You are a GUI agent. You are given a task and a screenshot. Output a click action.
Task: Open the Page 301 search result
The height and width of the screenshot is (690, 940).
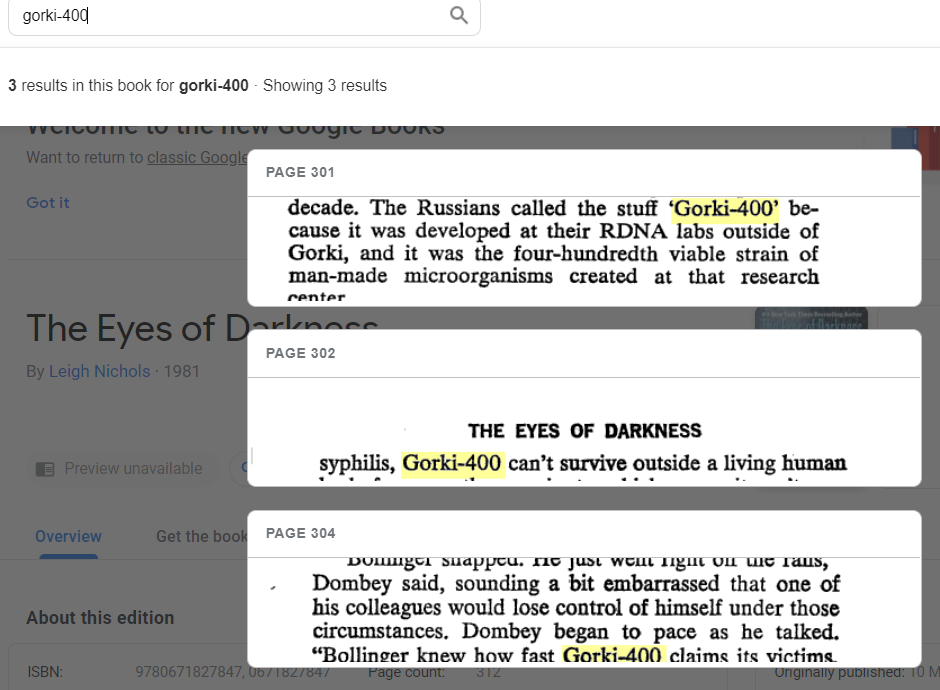pyautogui.click(x=584, y=228)
